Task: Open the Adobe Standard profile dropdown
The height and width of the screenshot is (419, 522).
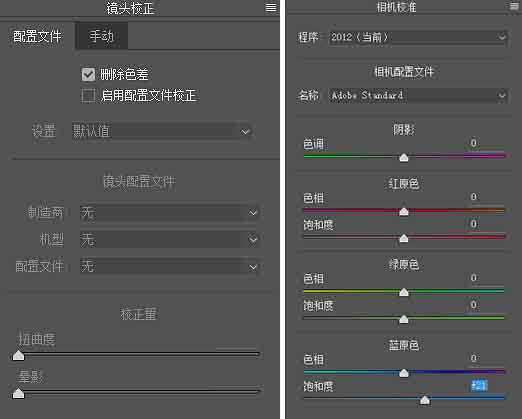Action: coord(418,96)
